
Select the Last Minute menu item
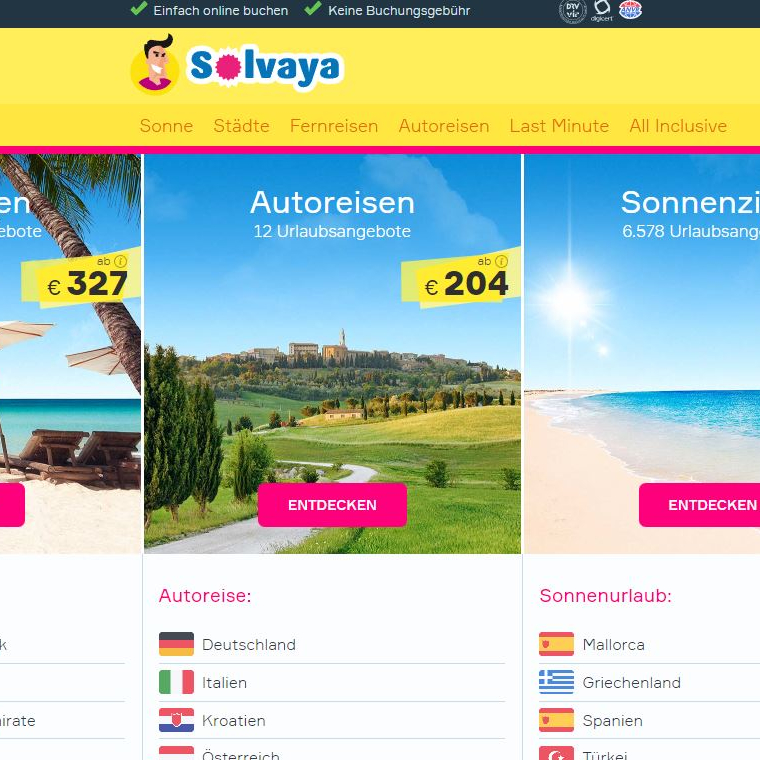tap(559, 126)
